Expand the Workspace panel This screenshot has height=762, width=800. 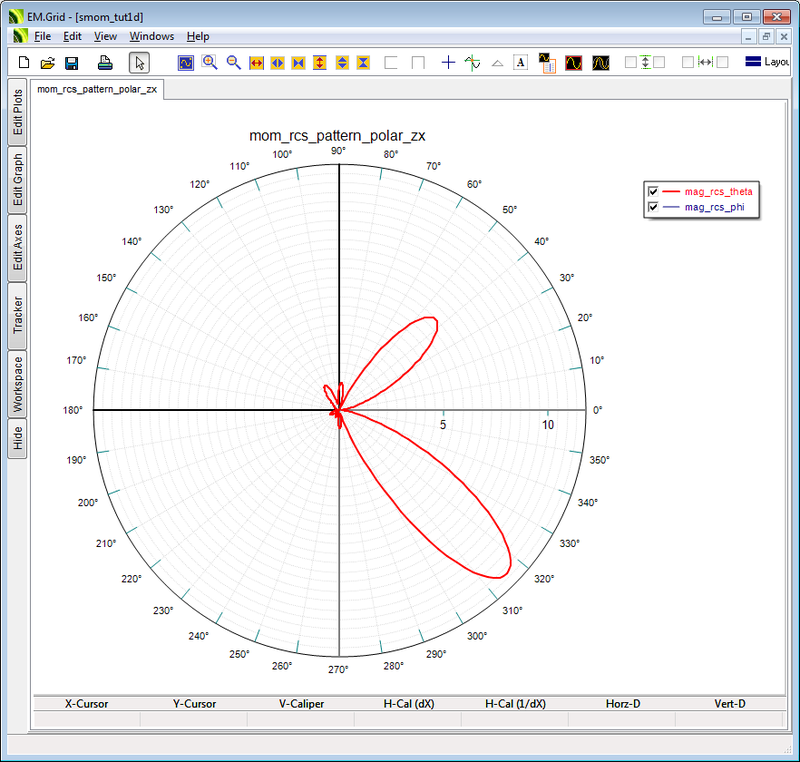click(x=16, y=384)
